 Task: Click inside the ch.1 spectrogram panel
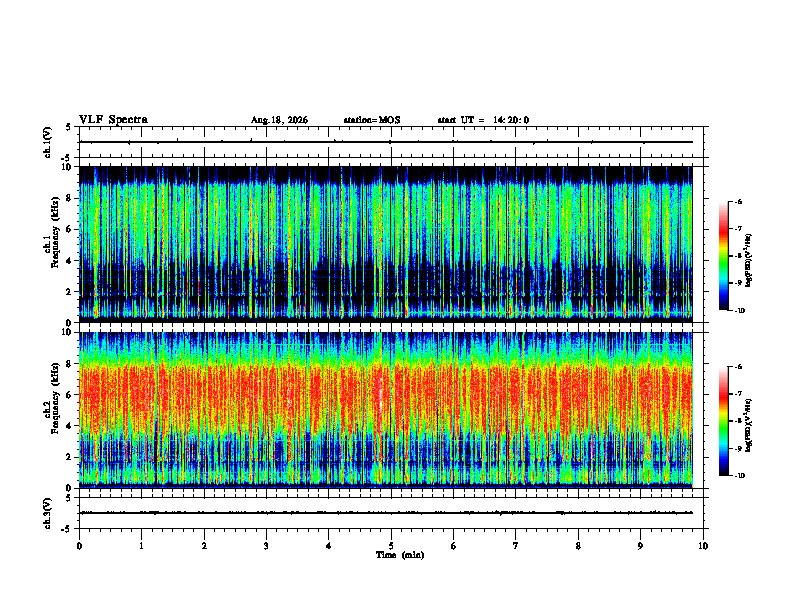click(386, 244)
